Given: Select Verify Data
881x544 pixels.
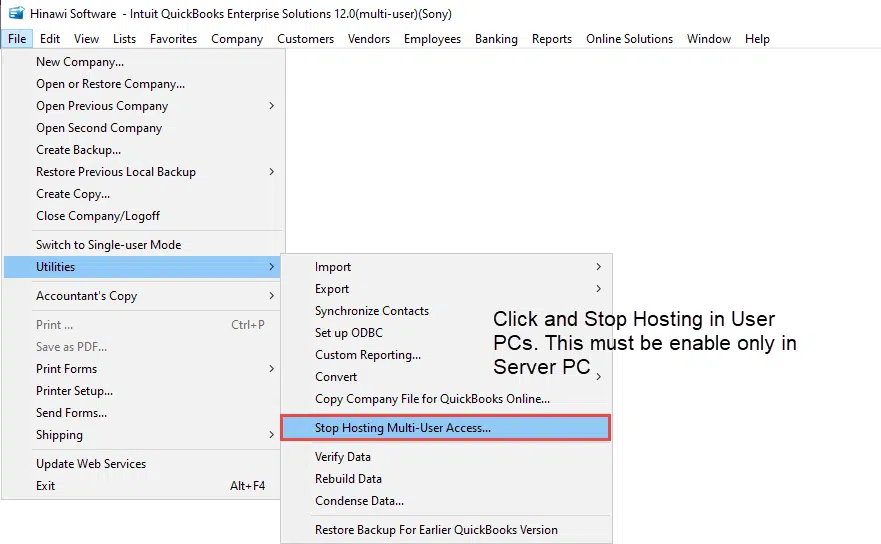Looking at the screenshot, I should [x=446, y=456].
